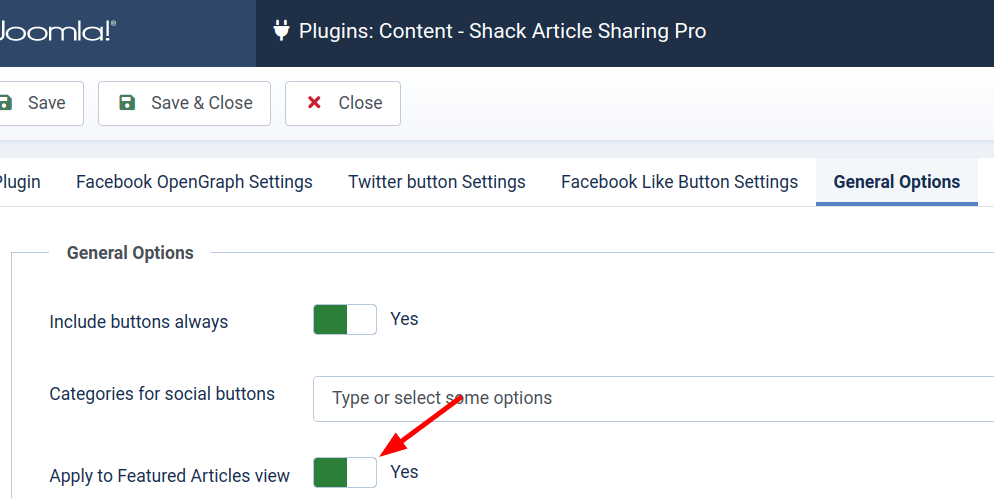Click the Categories for social buttons label
994x498 pixels.
pyautogui.click(x=162, y=394)
